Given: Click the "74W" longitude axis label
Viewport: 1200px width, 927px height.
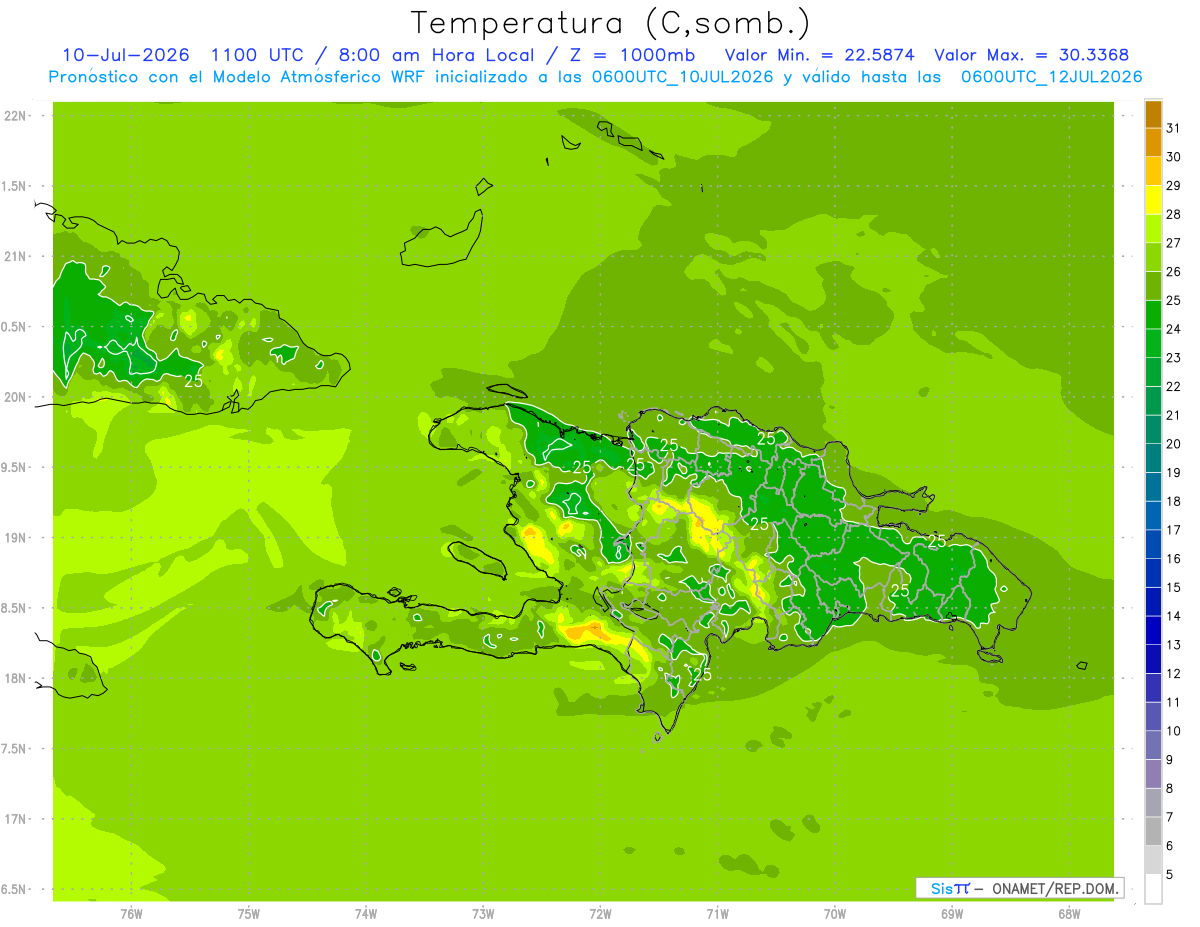Looking at the screenshot, I should (366, 914).
